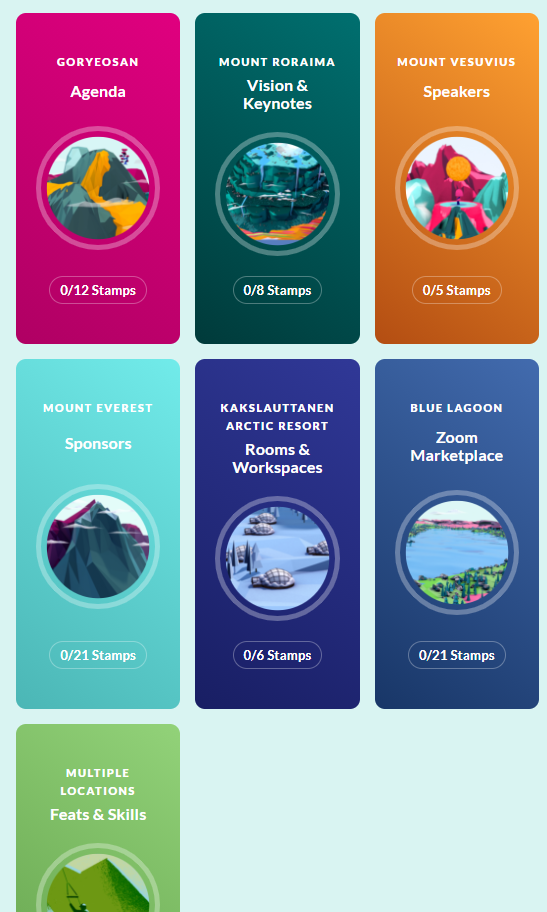Go to the Speakers heading
Image resolution: width=547 pixels, height=912 pixels.
point(457,92)
